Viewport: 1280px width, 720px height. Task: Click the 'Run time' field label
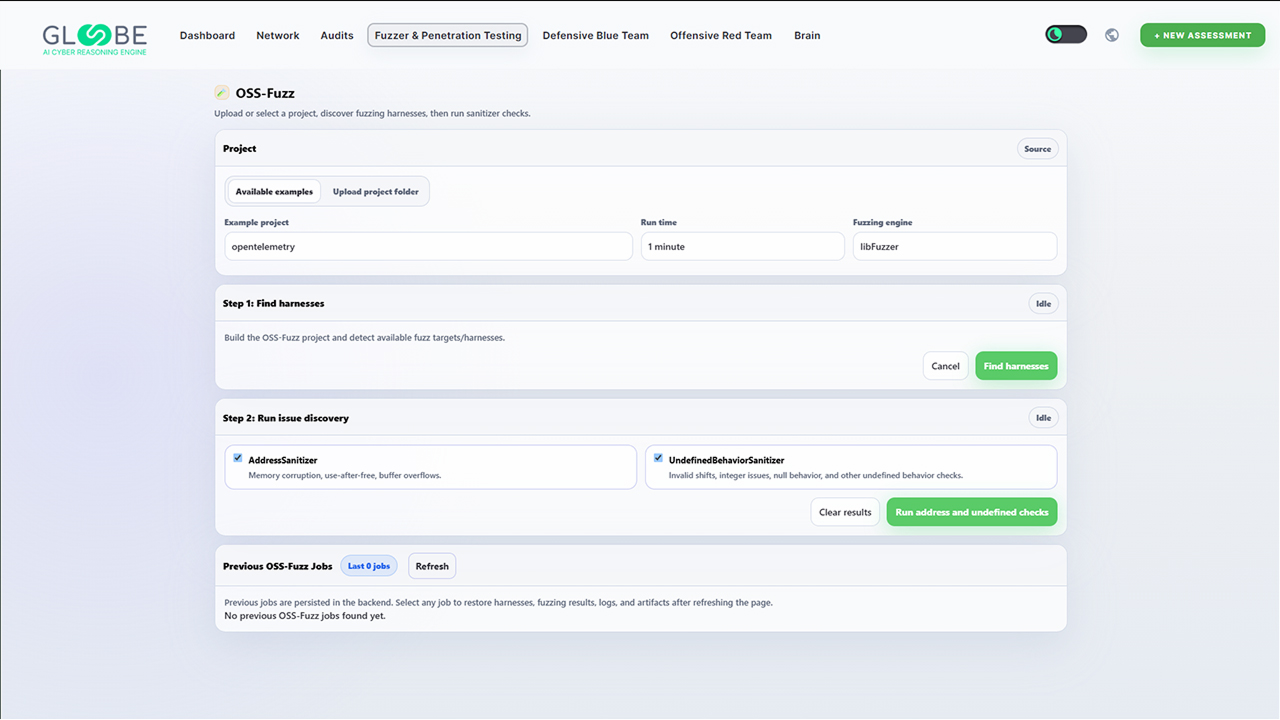click(659, 222)
